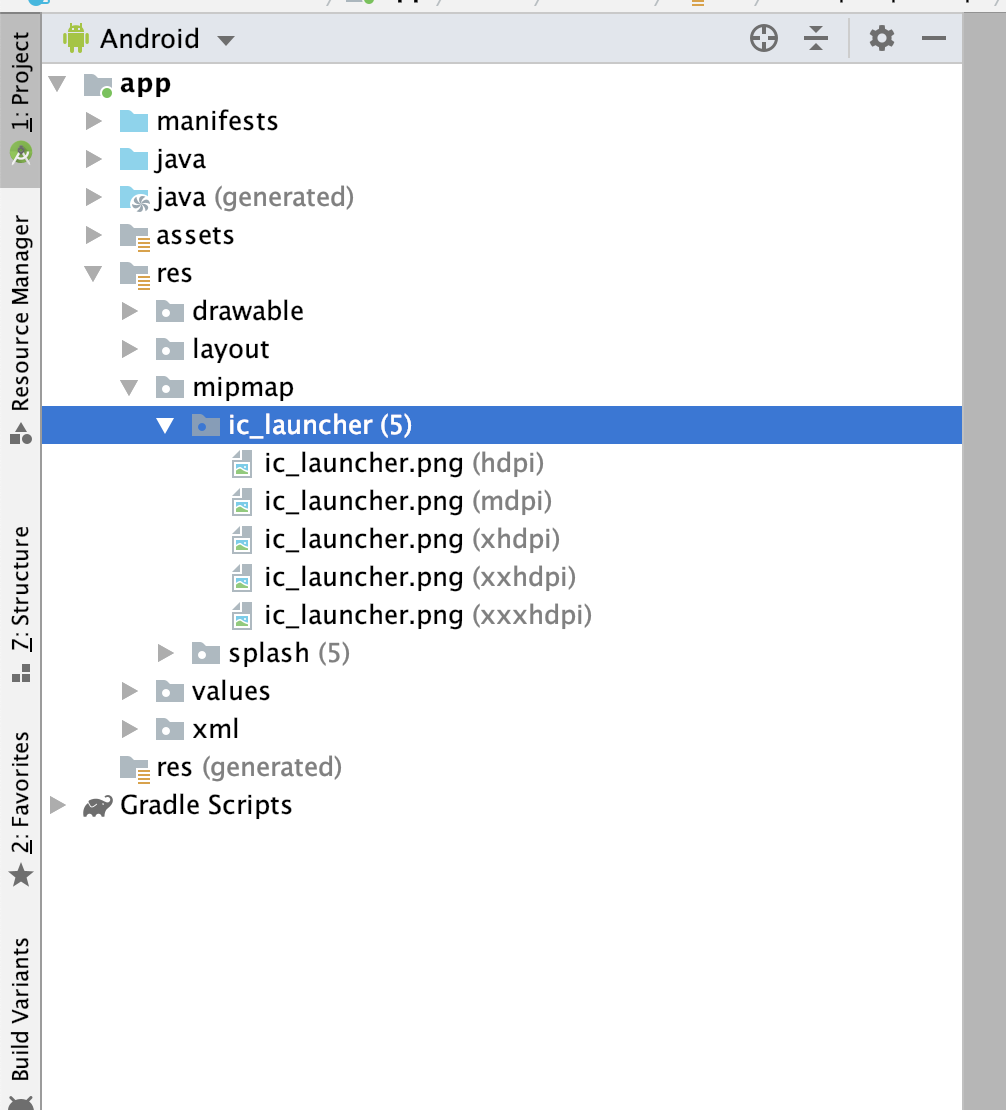Screen dimensions: 1006x1110
Task: Select Gradle Scripts in the tree
Action: point(205,805)
